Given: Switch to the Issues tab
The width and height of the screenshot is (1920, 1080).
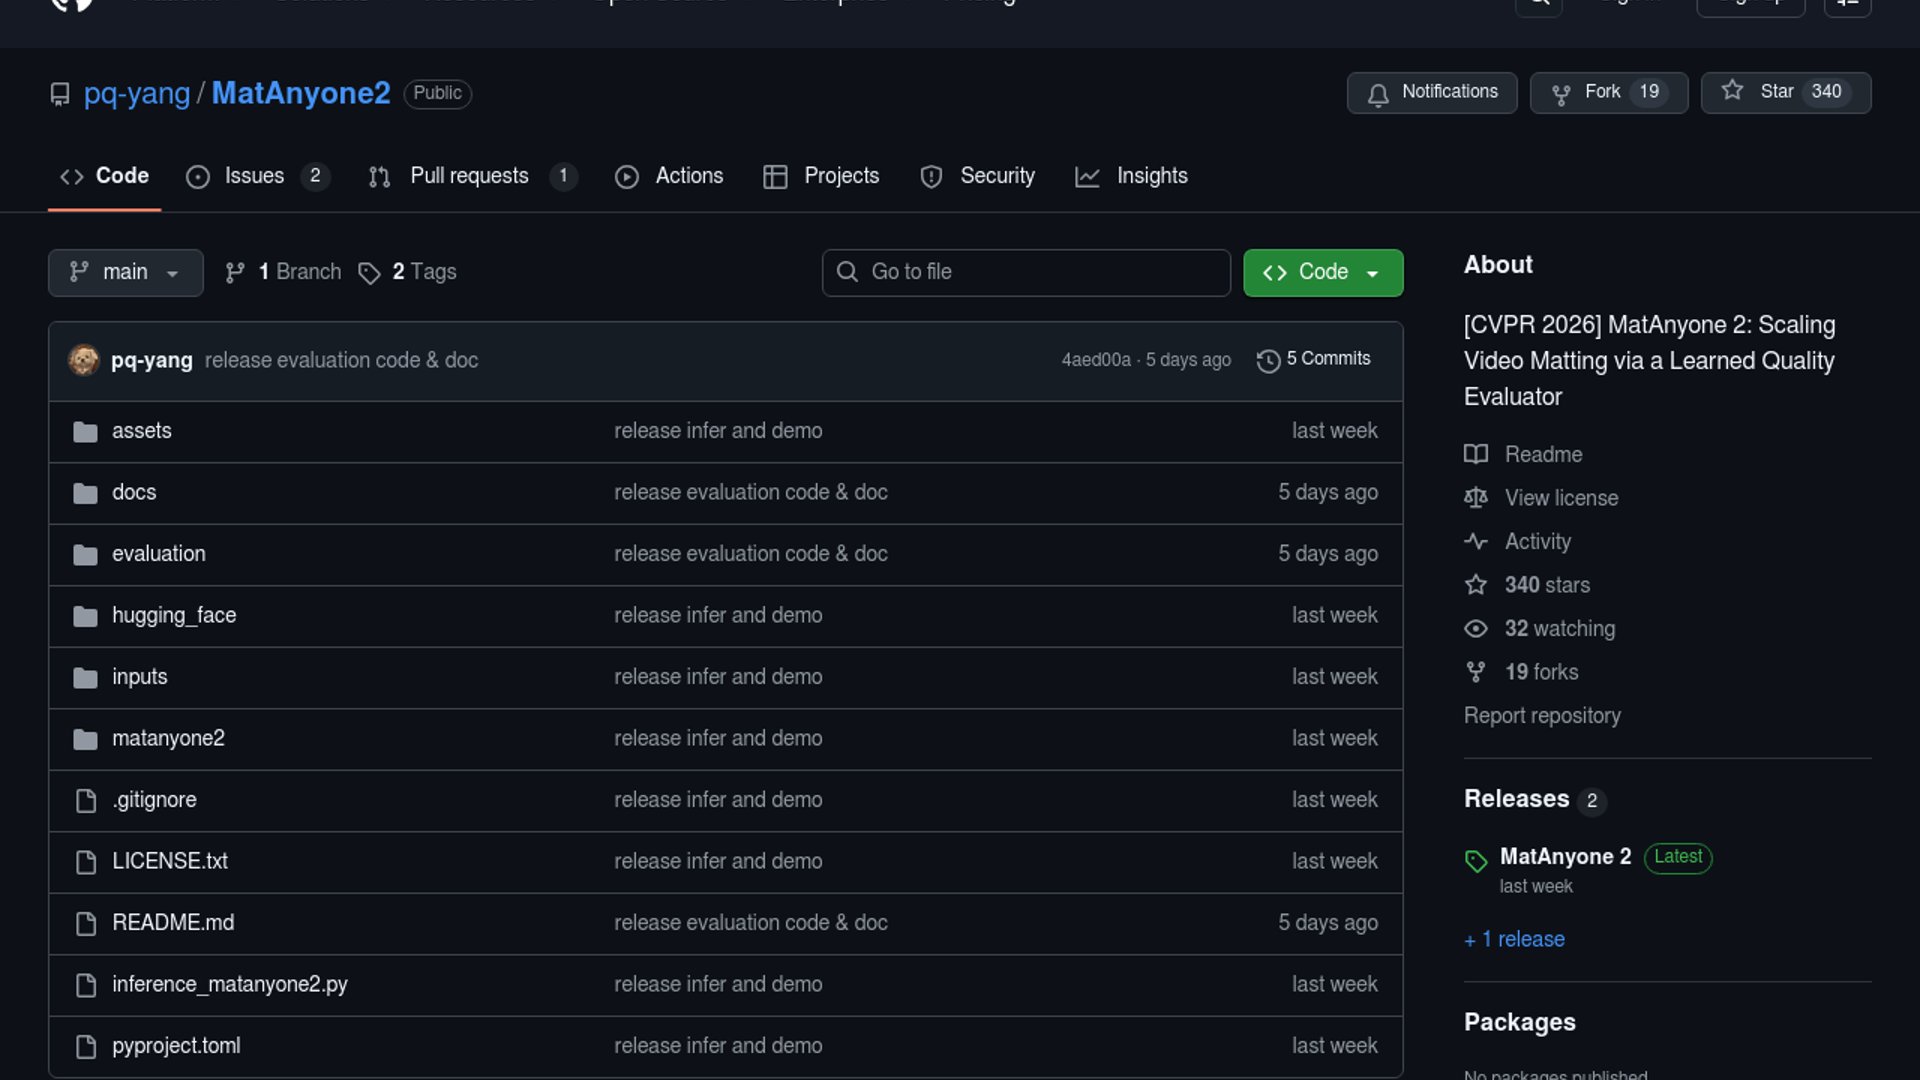Looking at the screenshot, I should pyautogui.click(x=256, y=177).
